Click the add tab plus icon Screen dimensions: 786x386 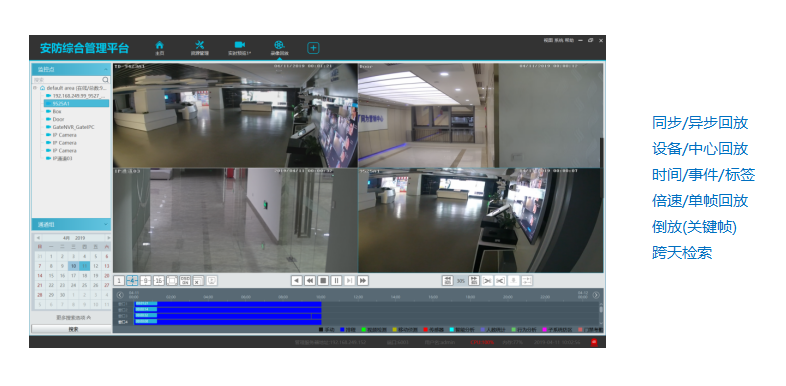[x=313, y=48]
